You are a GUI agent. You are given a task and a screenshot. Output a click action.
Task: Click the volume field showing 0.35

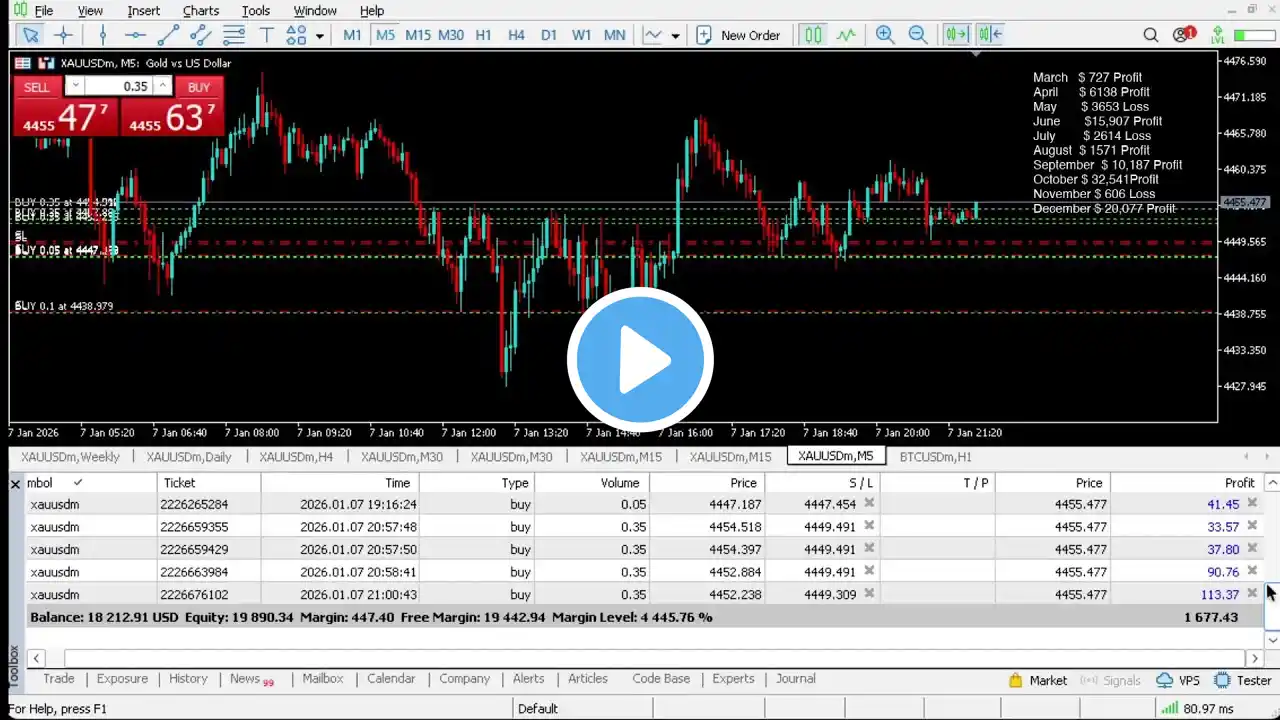[119, 87]
